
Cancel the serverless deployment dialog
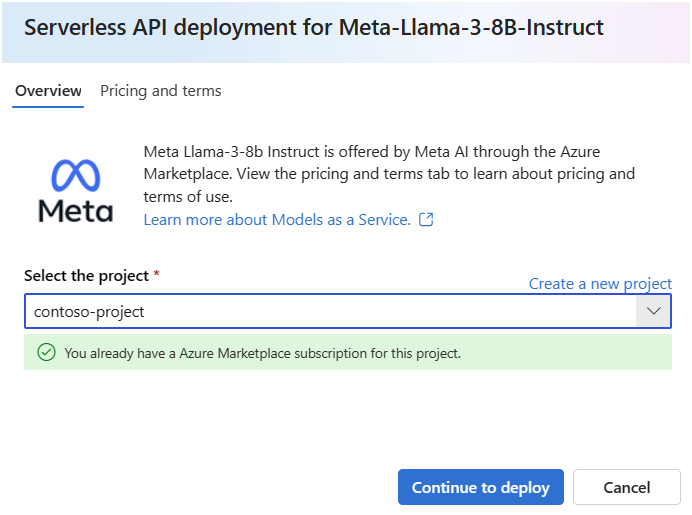[627, 488]
